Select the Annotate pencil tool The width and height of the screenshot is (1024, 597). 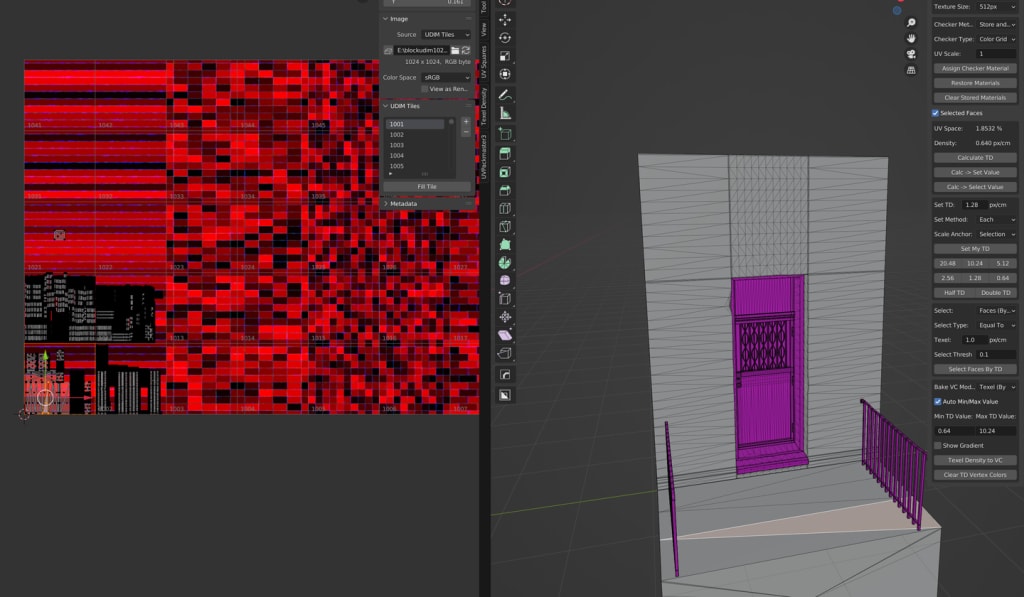505,95
